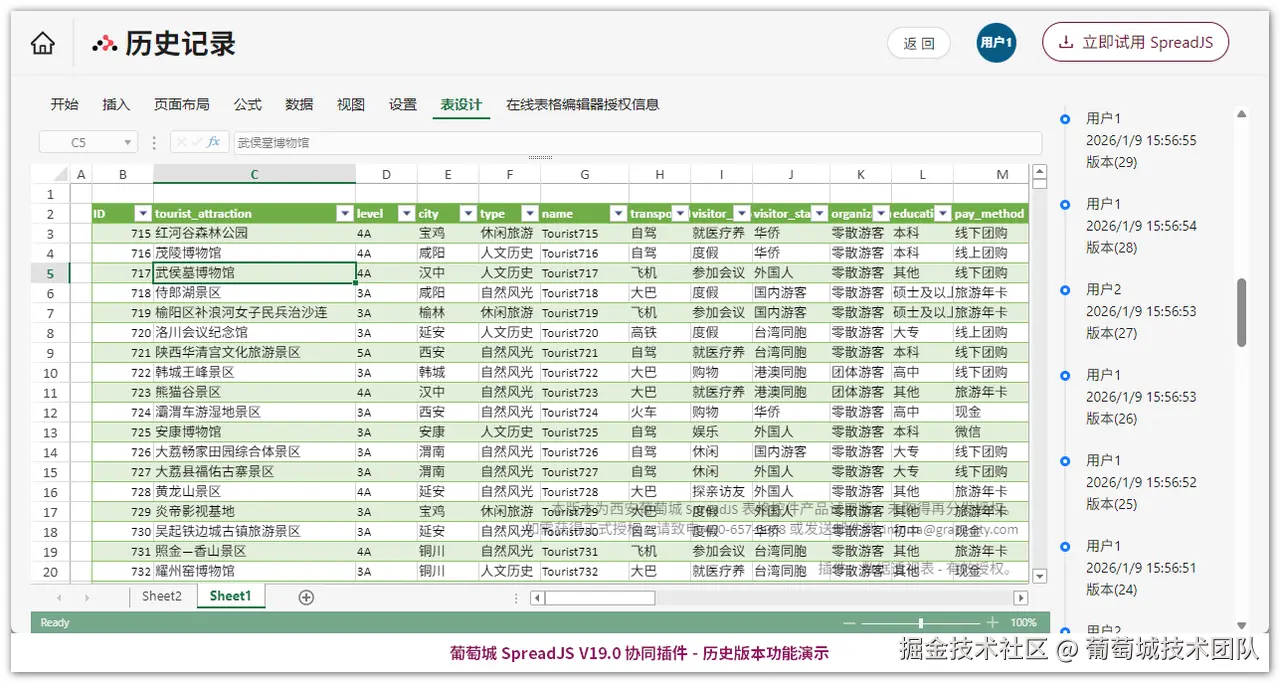Open the 公式 ribbon tab
The width and height of the screenshot is (1280, 683).
248,104
